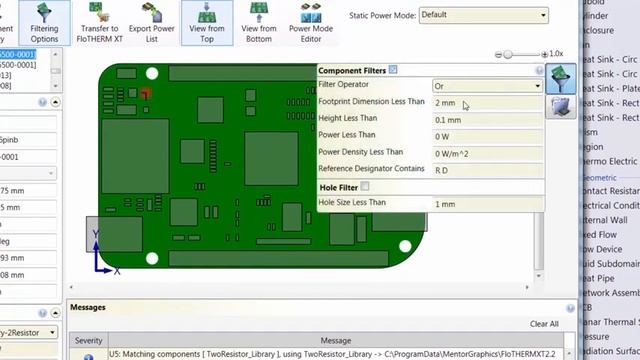Screen dimensions: 640x360
Task: Click the Severity column header
Action: pos(88,340)
